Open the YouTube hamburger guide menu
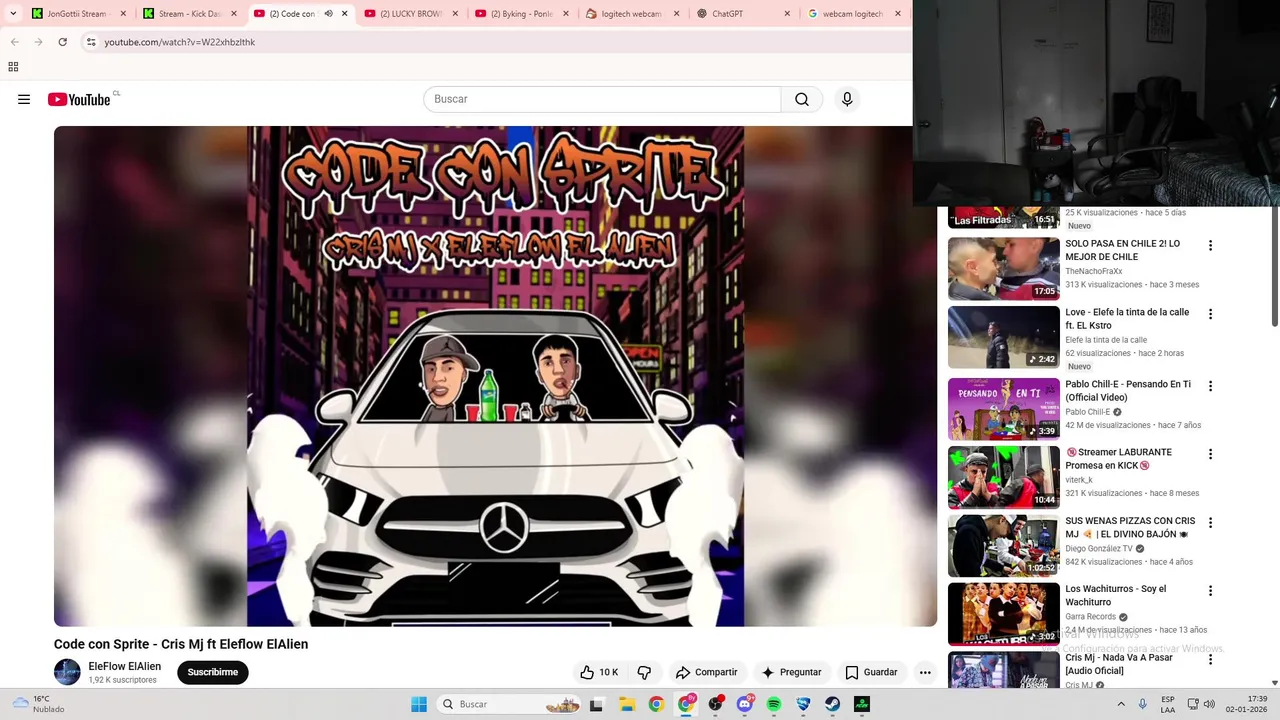The height and width of the screenshot is (720, 1280). (x=24, y=99)
